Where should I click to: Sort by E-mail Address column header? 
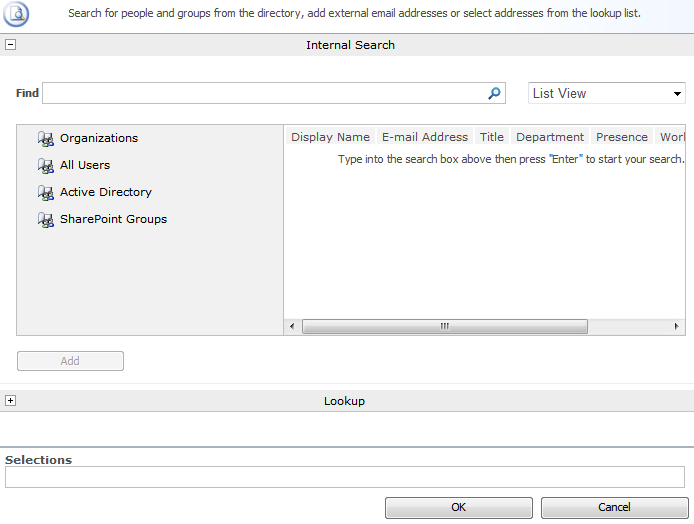point(424,137)
